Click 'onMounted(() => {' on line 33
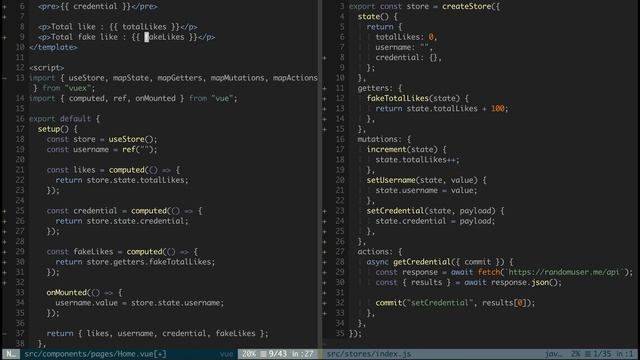The height and width of the screenshot is (360, 640). click(84, 292)
